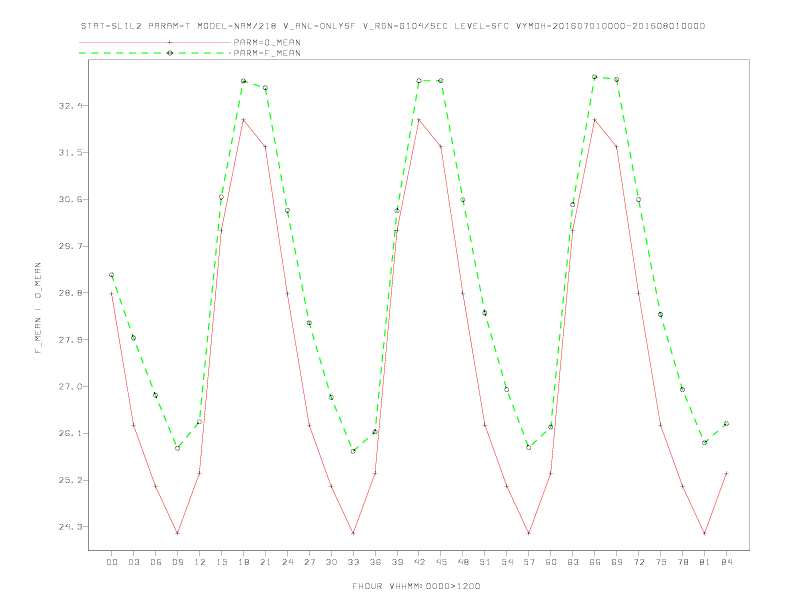Click x-axis forecast hour label 57
Image resolution: width=792 pixels, height=612 pixels.
click(x=529, y=562)
